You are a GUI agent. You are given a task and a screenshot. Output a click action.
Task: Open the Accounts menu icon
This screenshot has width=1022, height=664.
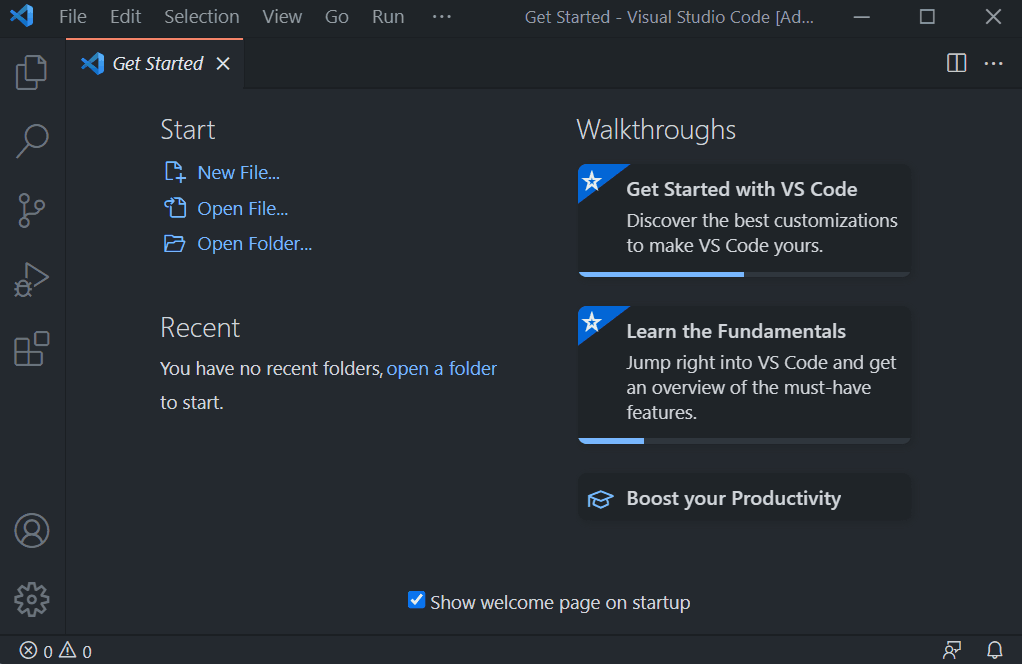(x=31, y=530)
